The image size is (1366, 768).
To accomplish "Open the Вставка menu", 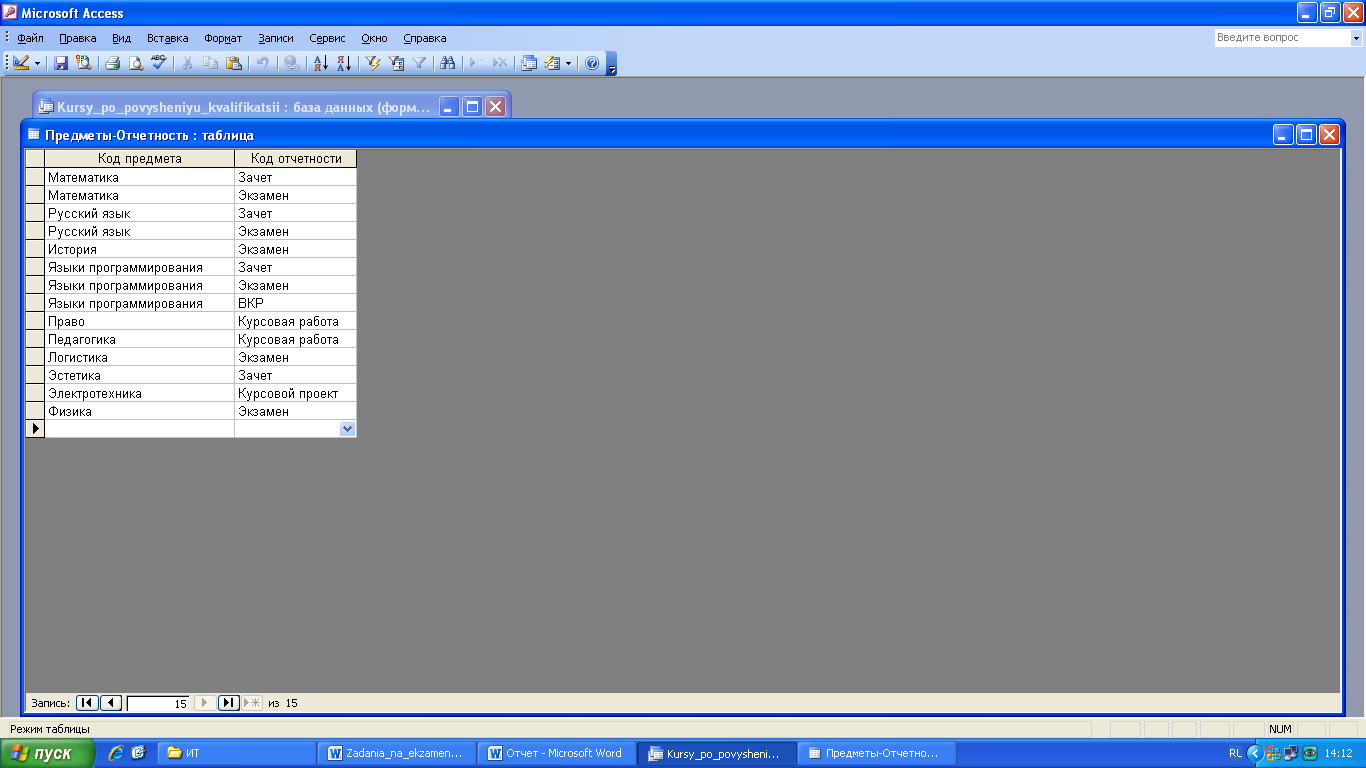I will tap(167, 38).
